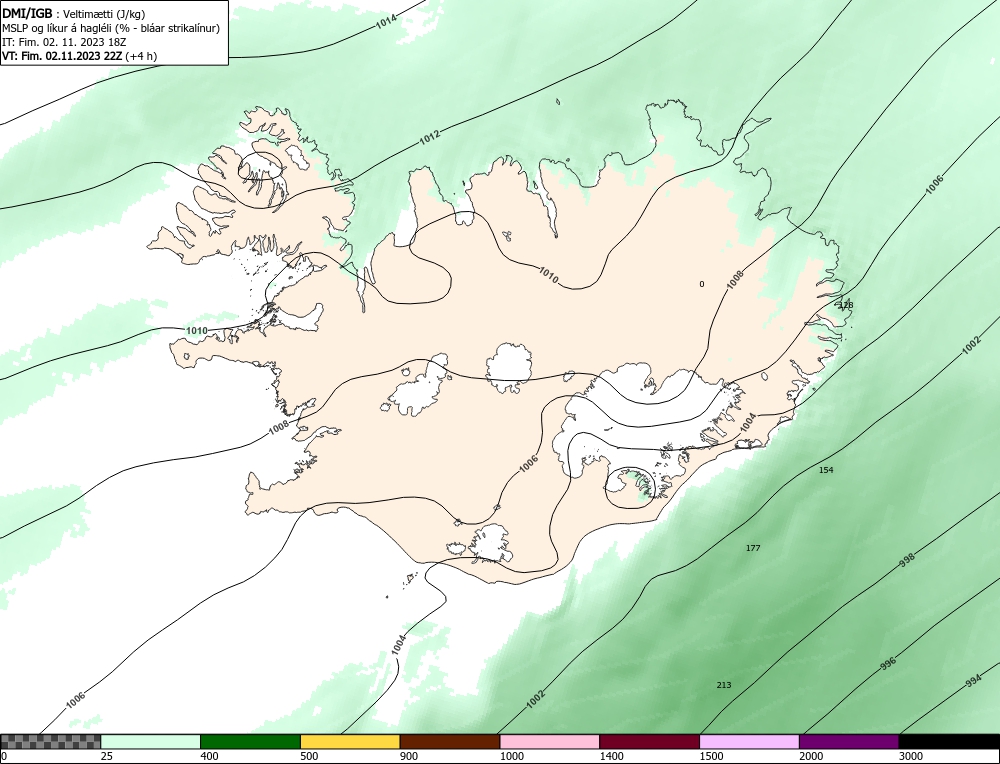Click the legend tick label 25
Image resolution: width=1000 pixels, height=764 pixels.
[x=106, y=756]
